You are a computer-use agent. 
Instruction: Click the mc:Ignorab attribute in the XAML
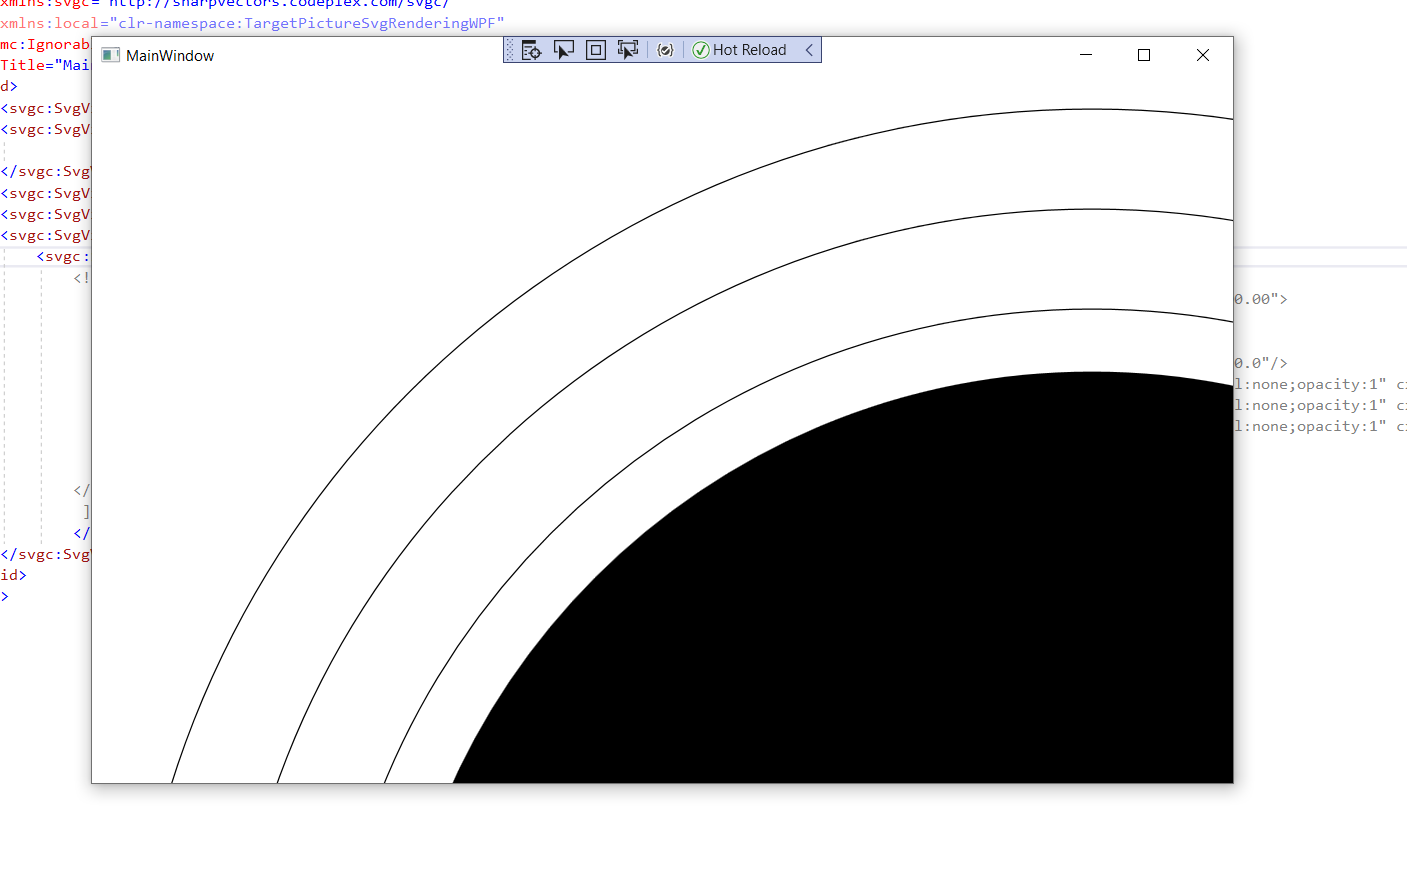[42, 44]
